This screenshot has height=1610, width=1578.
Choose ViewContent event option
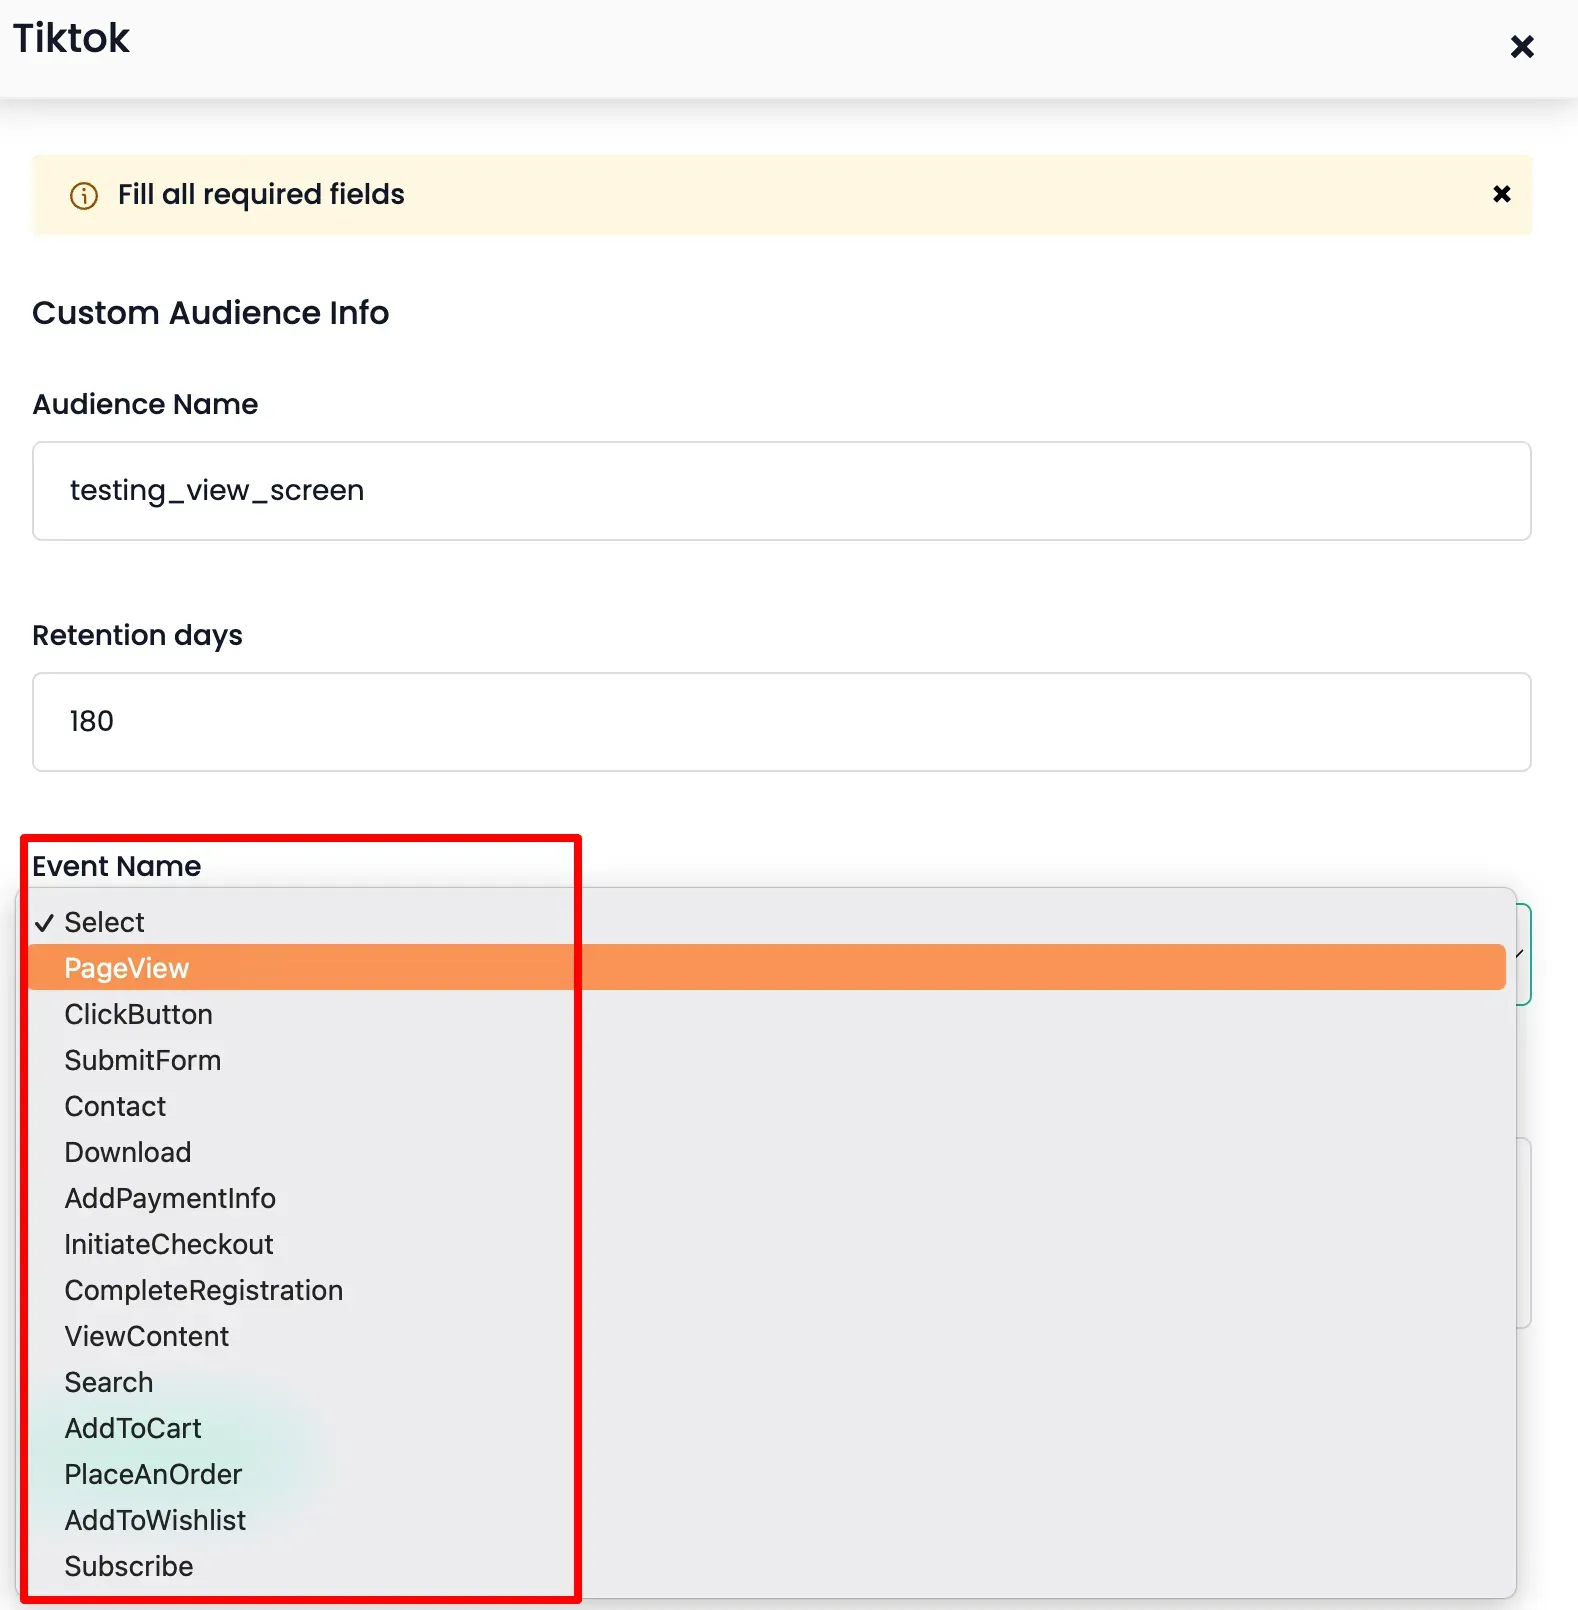pyautogui.click(x=766, y=1336)
